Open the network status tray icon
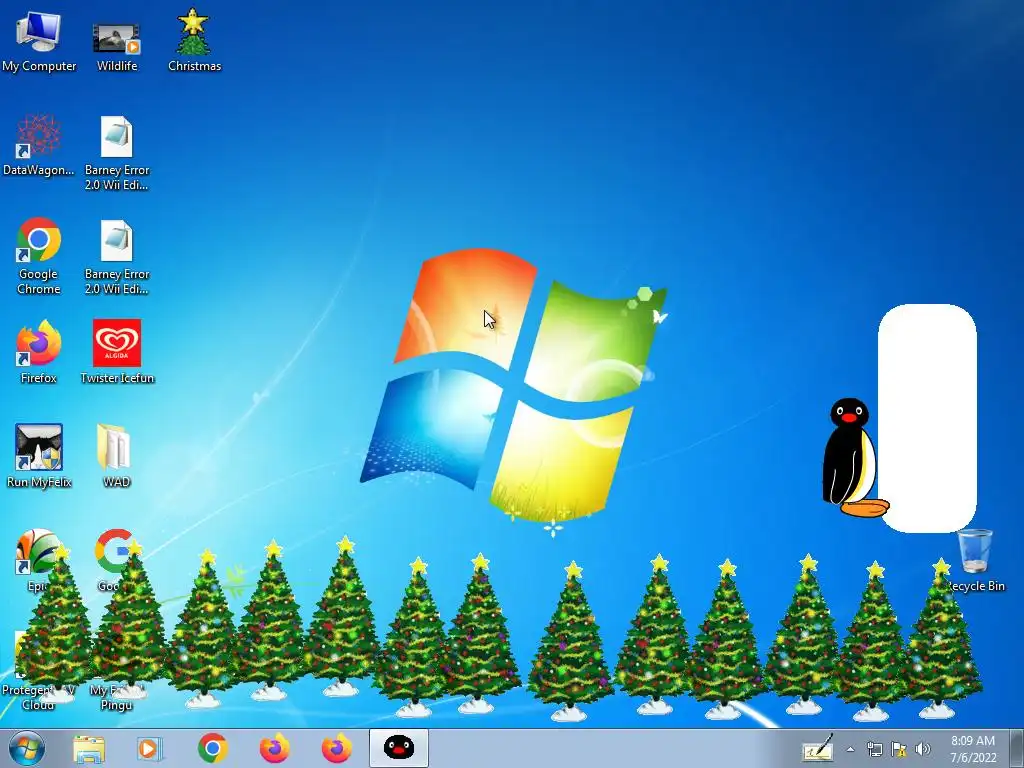The height and width of the screenshot is (768, 1024). coord(874,749)
